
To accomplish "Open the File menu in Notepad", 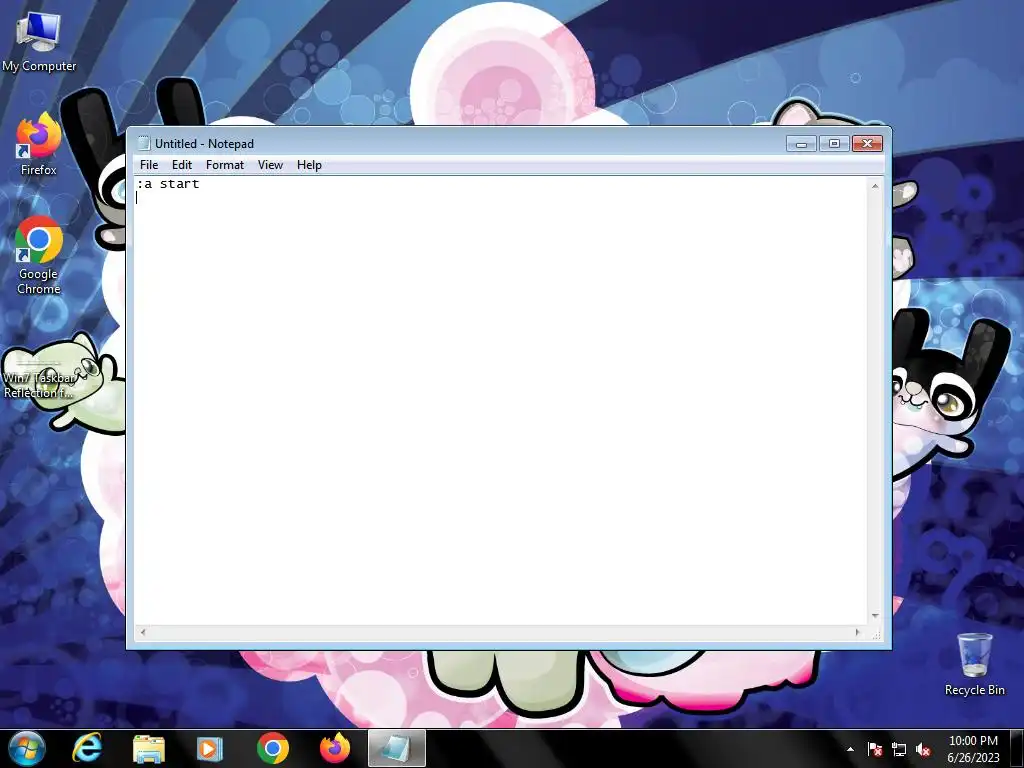I will coord(149,165).
